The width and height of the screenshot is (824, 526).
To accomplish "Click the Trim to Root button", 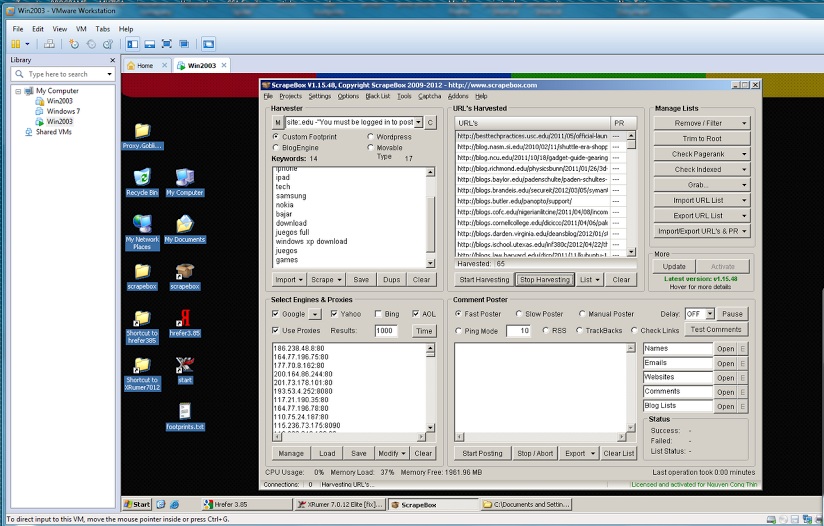I will [702, 139].
